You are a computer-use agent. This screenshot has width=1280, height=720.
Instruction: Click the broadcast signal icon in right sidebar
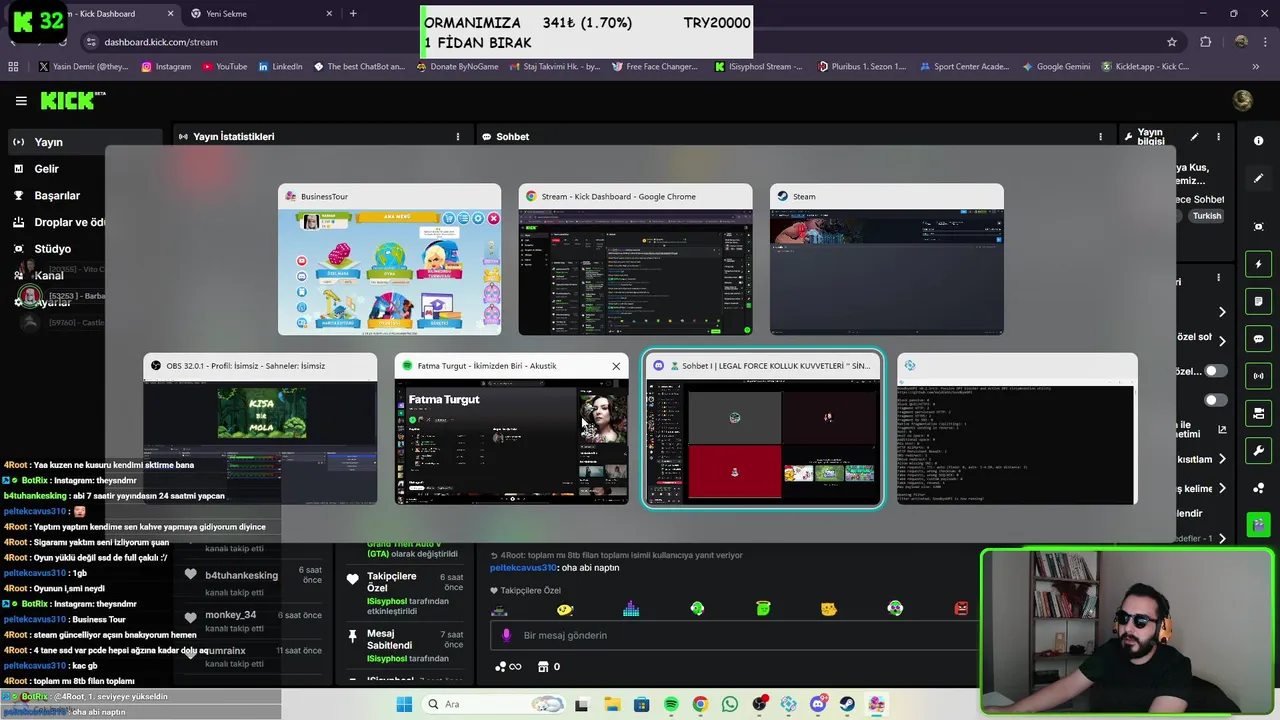coord(1259,376)
